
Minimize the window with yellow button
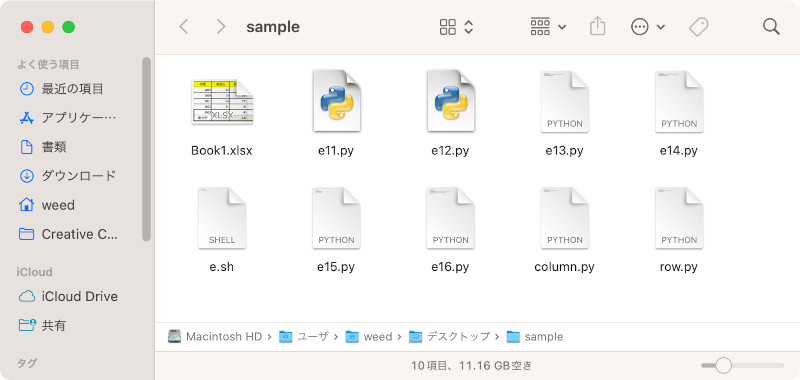click(48, 27)
